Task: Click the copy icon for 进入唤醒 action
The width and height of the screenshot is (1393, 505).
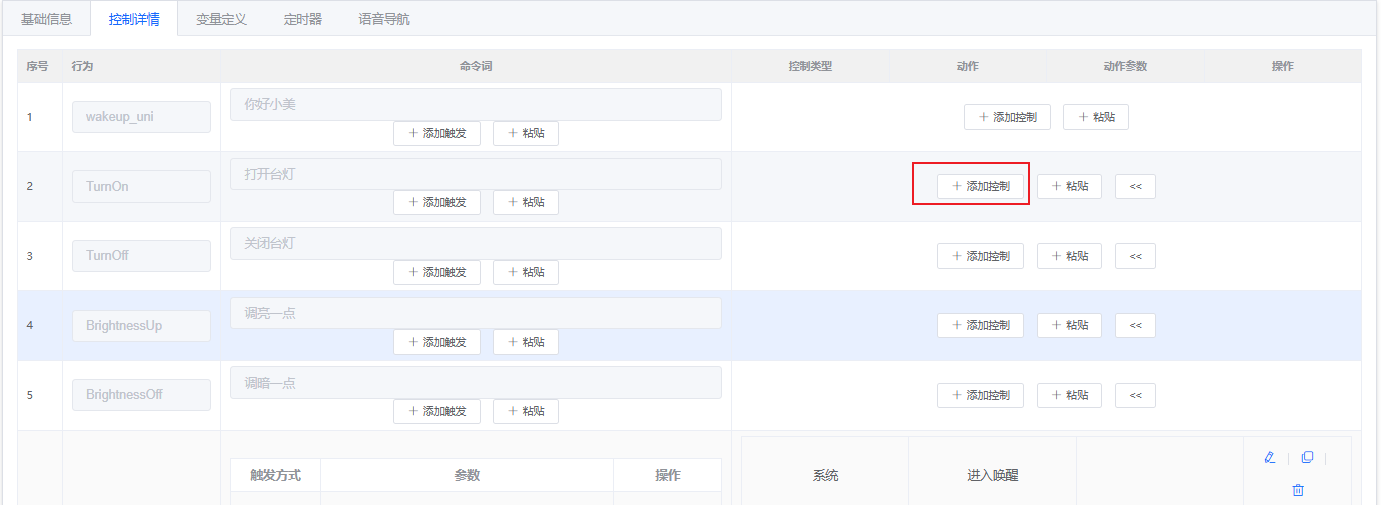Action: tap(1307, 458)
